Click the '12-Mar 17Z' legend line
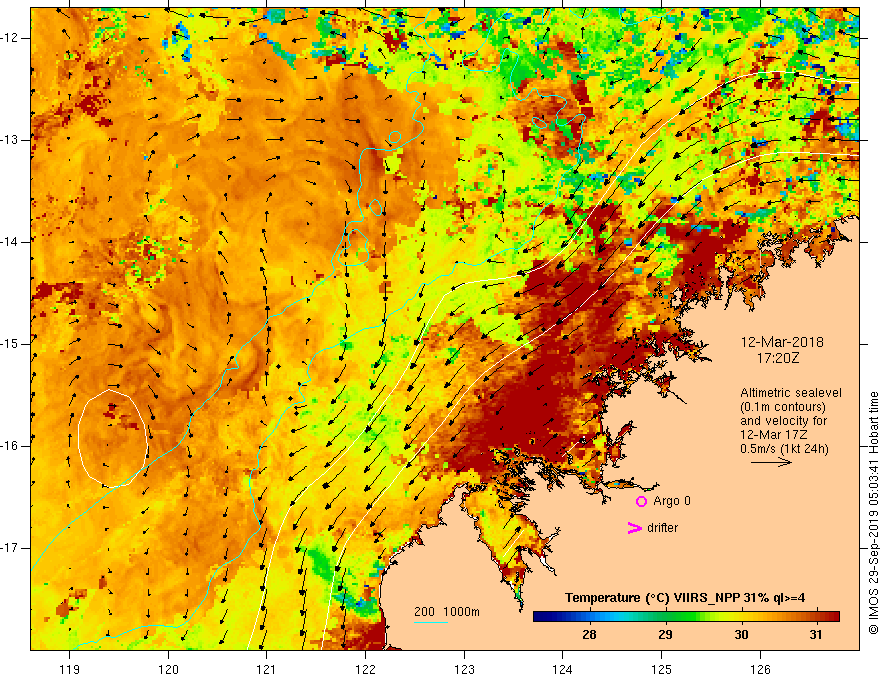The image size is (880, 680). tap(772, 435)
